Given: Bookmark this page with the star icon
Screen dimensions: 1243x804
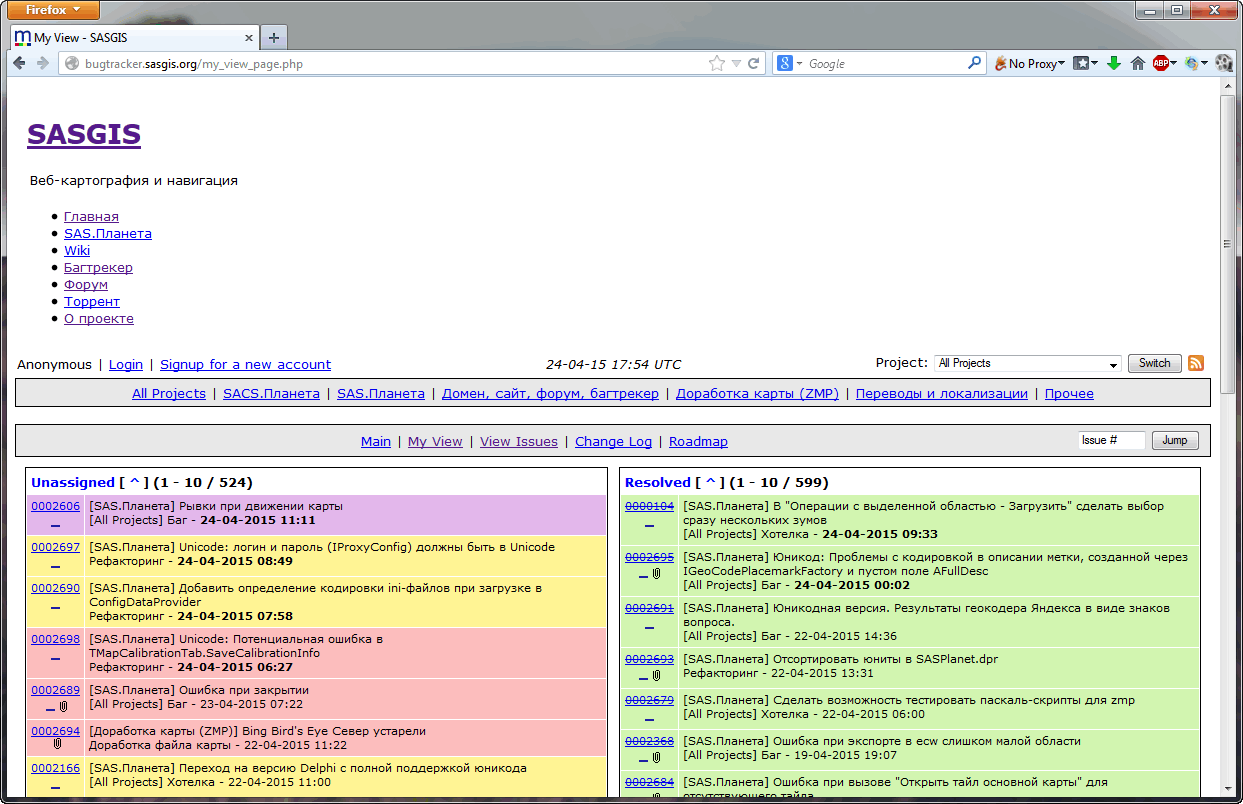Looking at the screenshot, I should 716,63.
